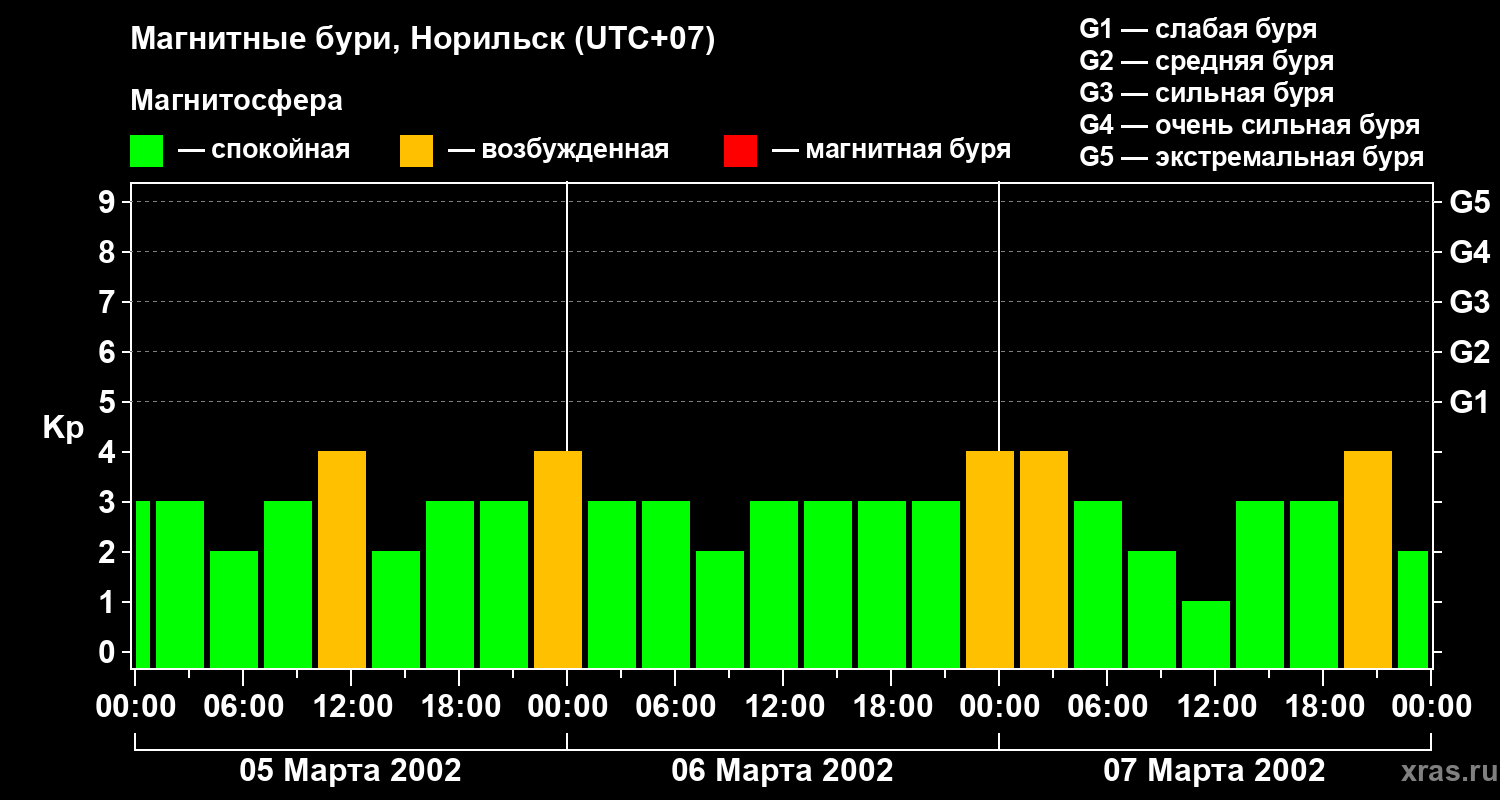This screenshot has height=800, width=1500.
Task: Click the orange возбужденная legend swatch
Action: pyautogui.click(x=416, y=151)
